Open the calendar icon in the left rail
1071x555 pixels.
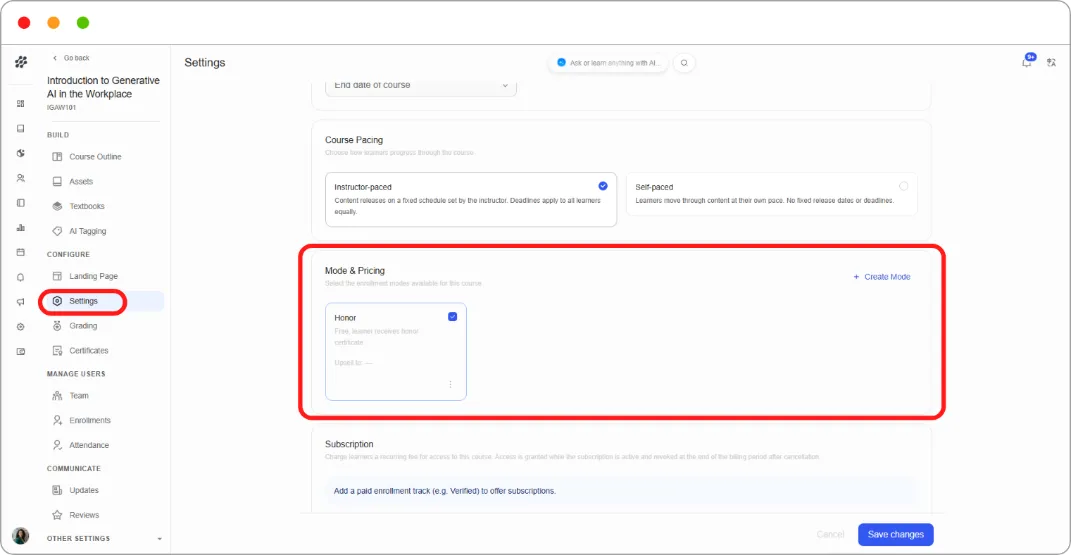[20, 252]
